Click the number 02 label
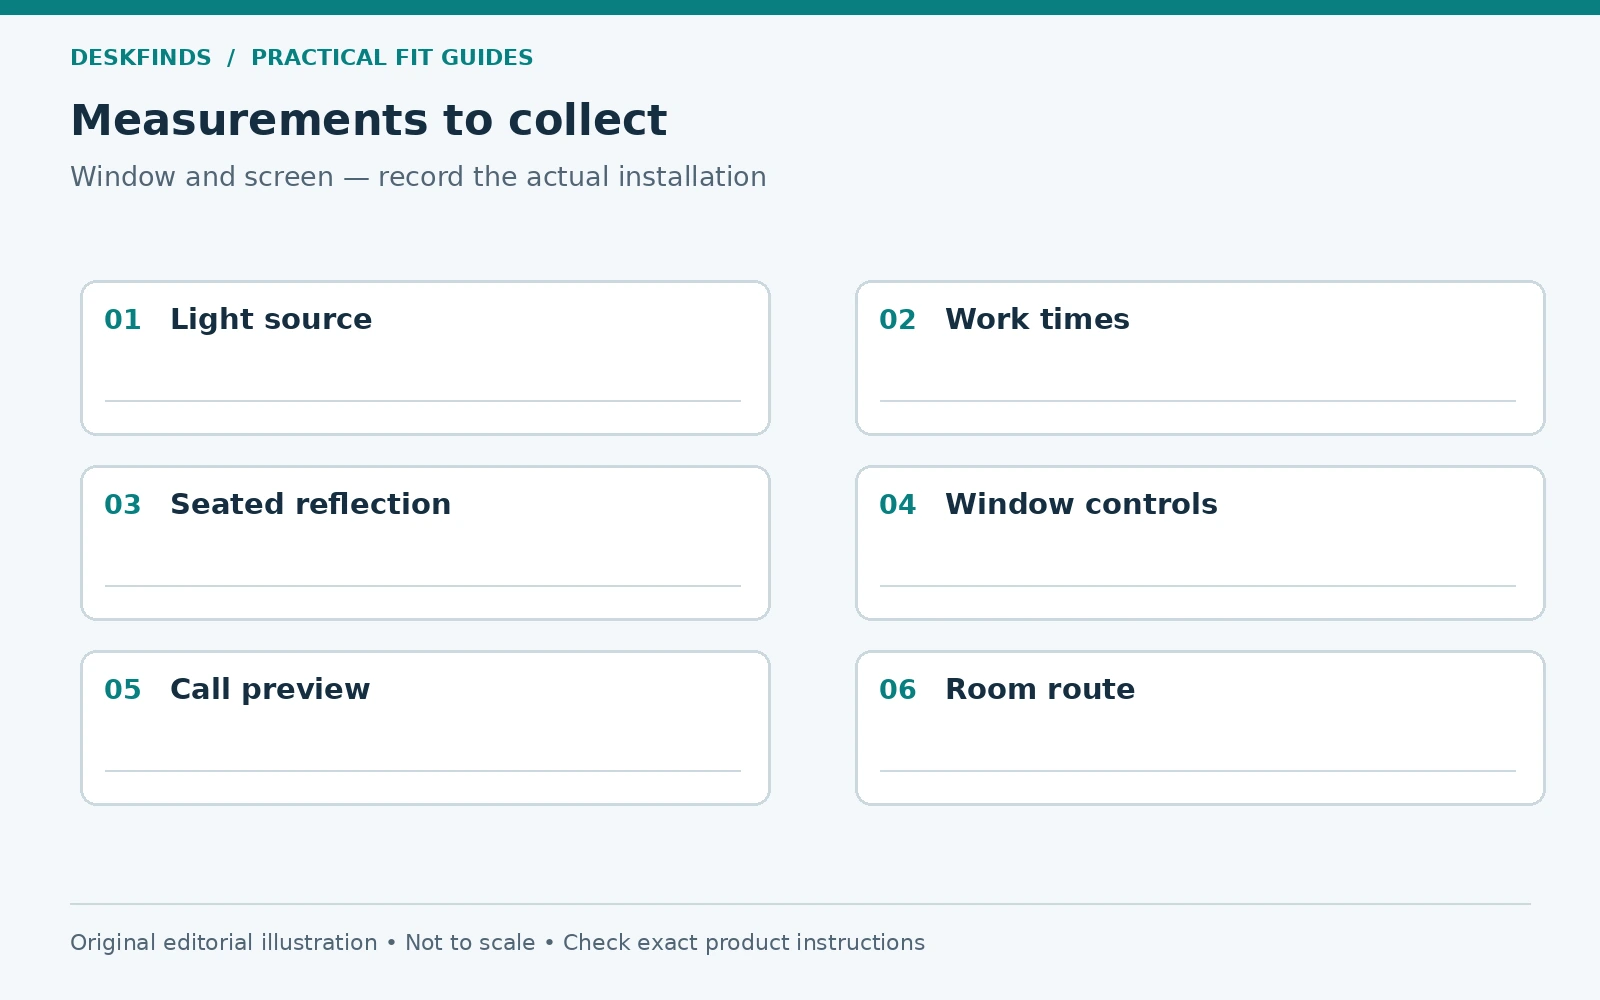 tap(898, 320)
